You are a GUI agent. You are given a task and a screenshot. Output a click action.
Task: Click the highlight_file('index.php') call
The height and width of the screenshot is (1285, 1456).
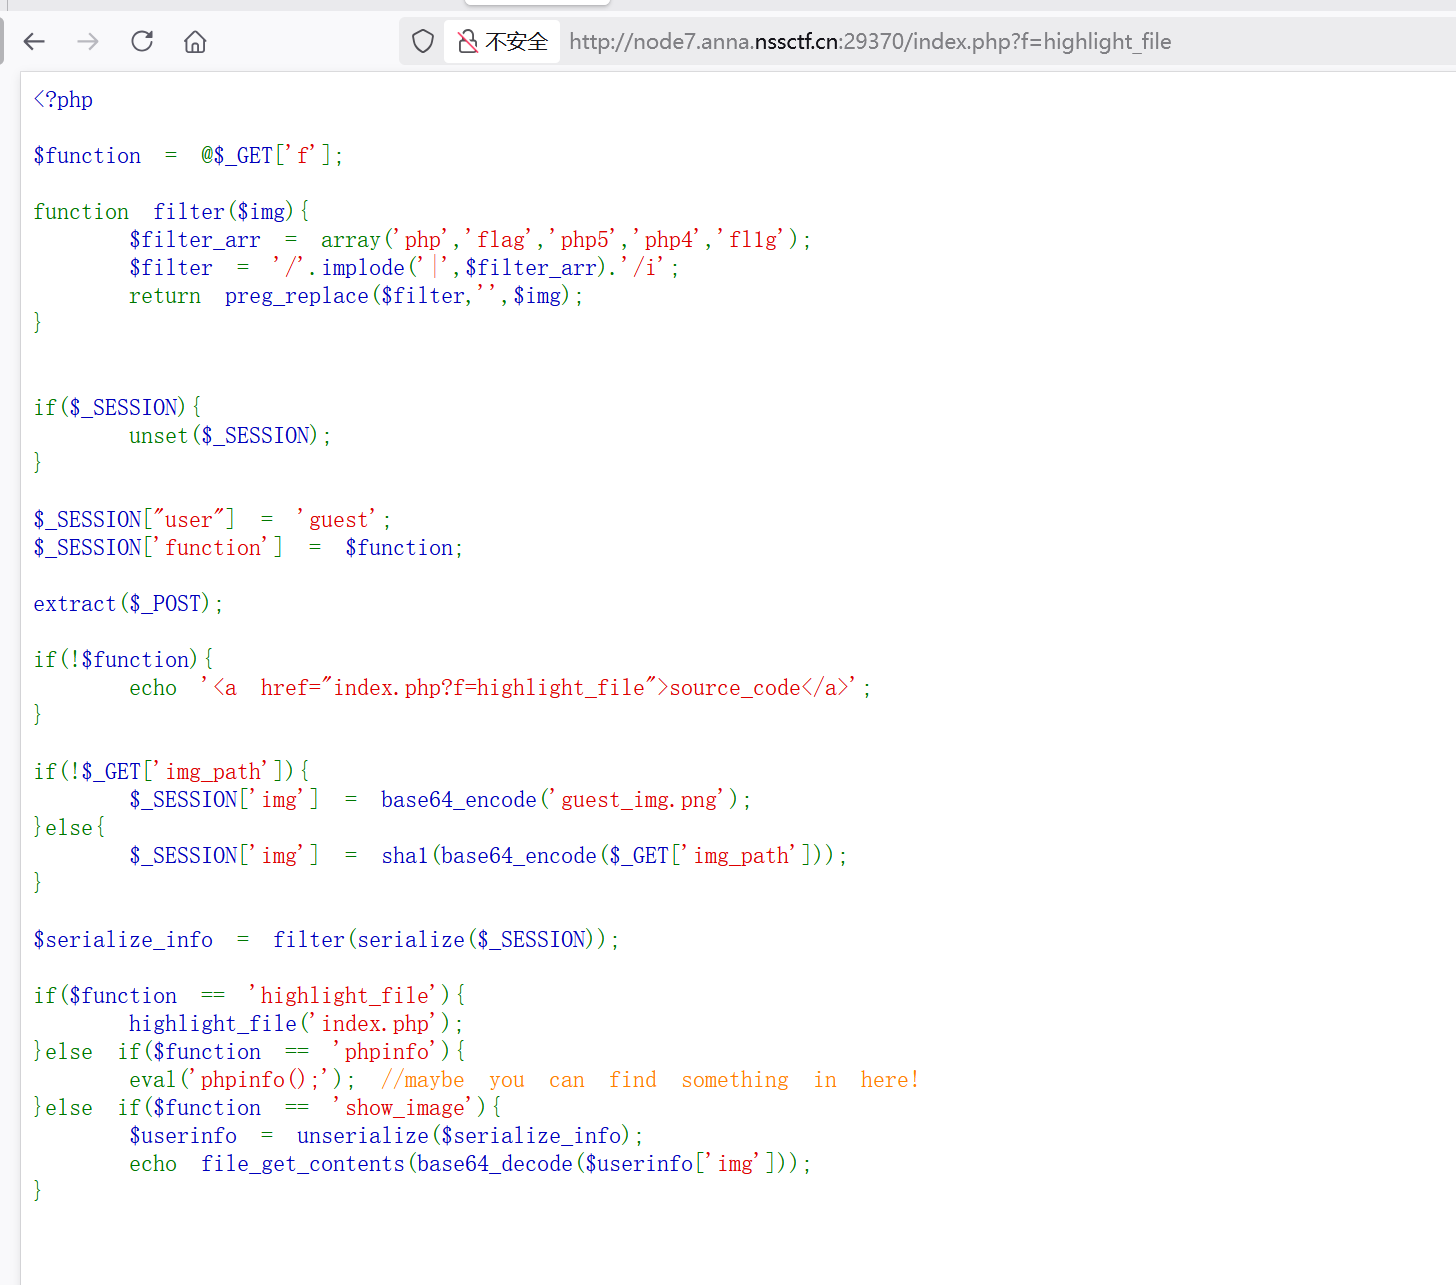pyautogui.click(x=296, y=1023)
